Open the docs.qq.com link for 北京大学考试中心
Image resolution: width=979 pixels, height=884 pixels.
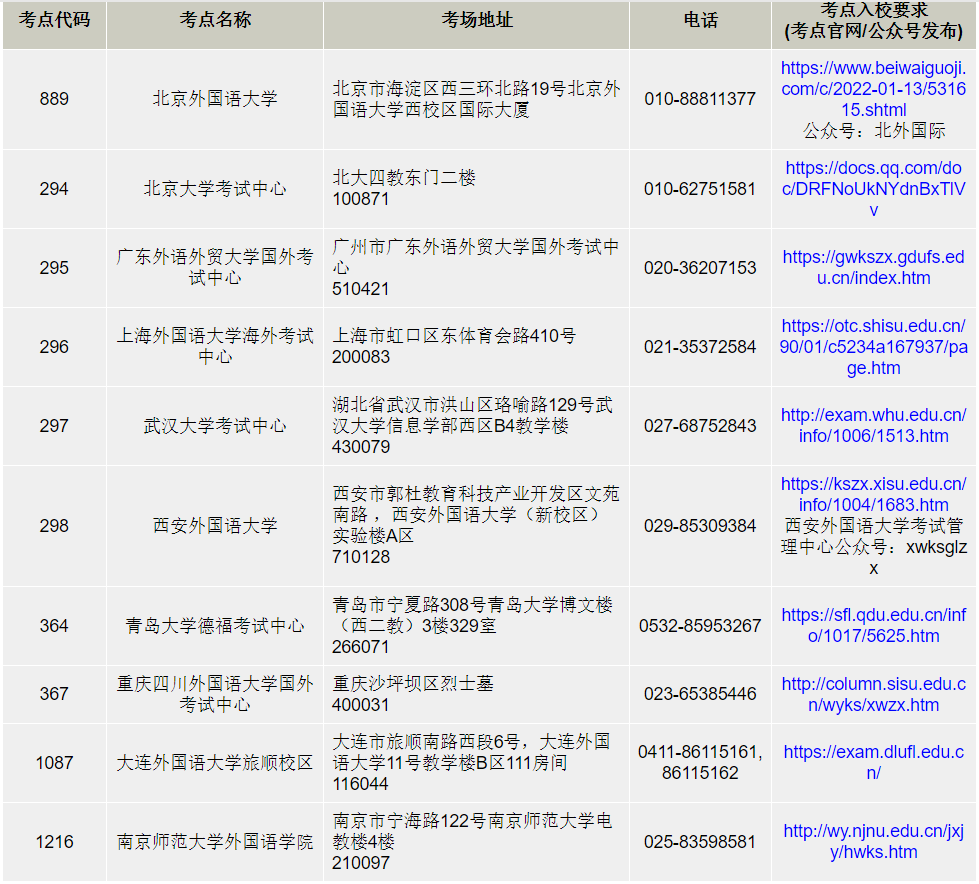click(x=873, y=189)
